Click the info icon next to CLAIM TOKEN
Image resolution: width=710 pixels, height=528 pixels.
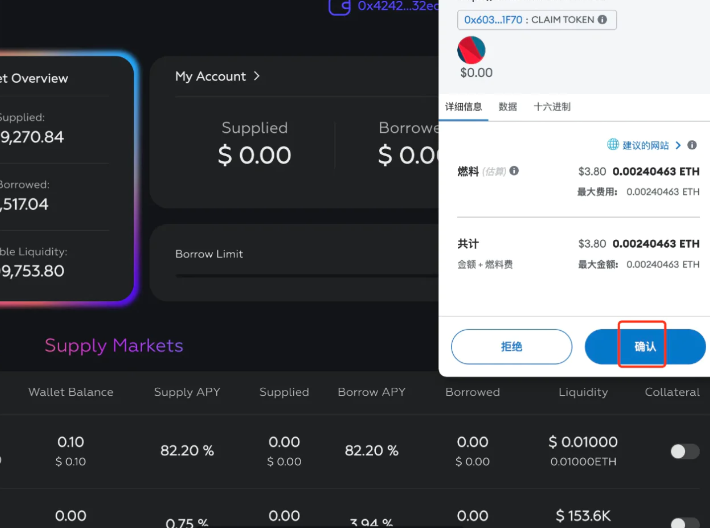(x=602, y=19)
